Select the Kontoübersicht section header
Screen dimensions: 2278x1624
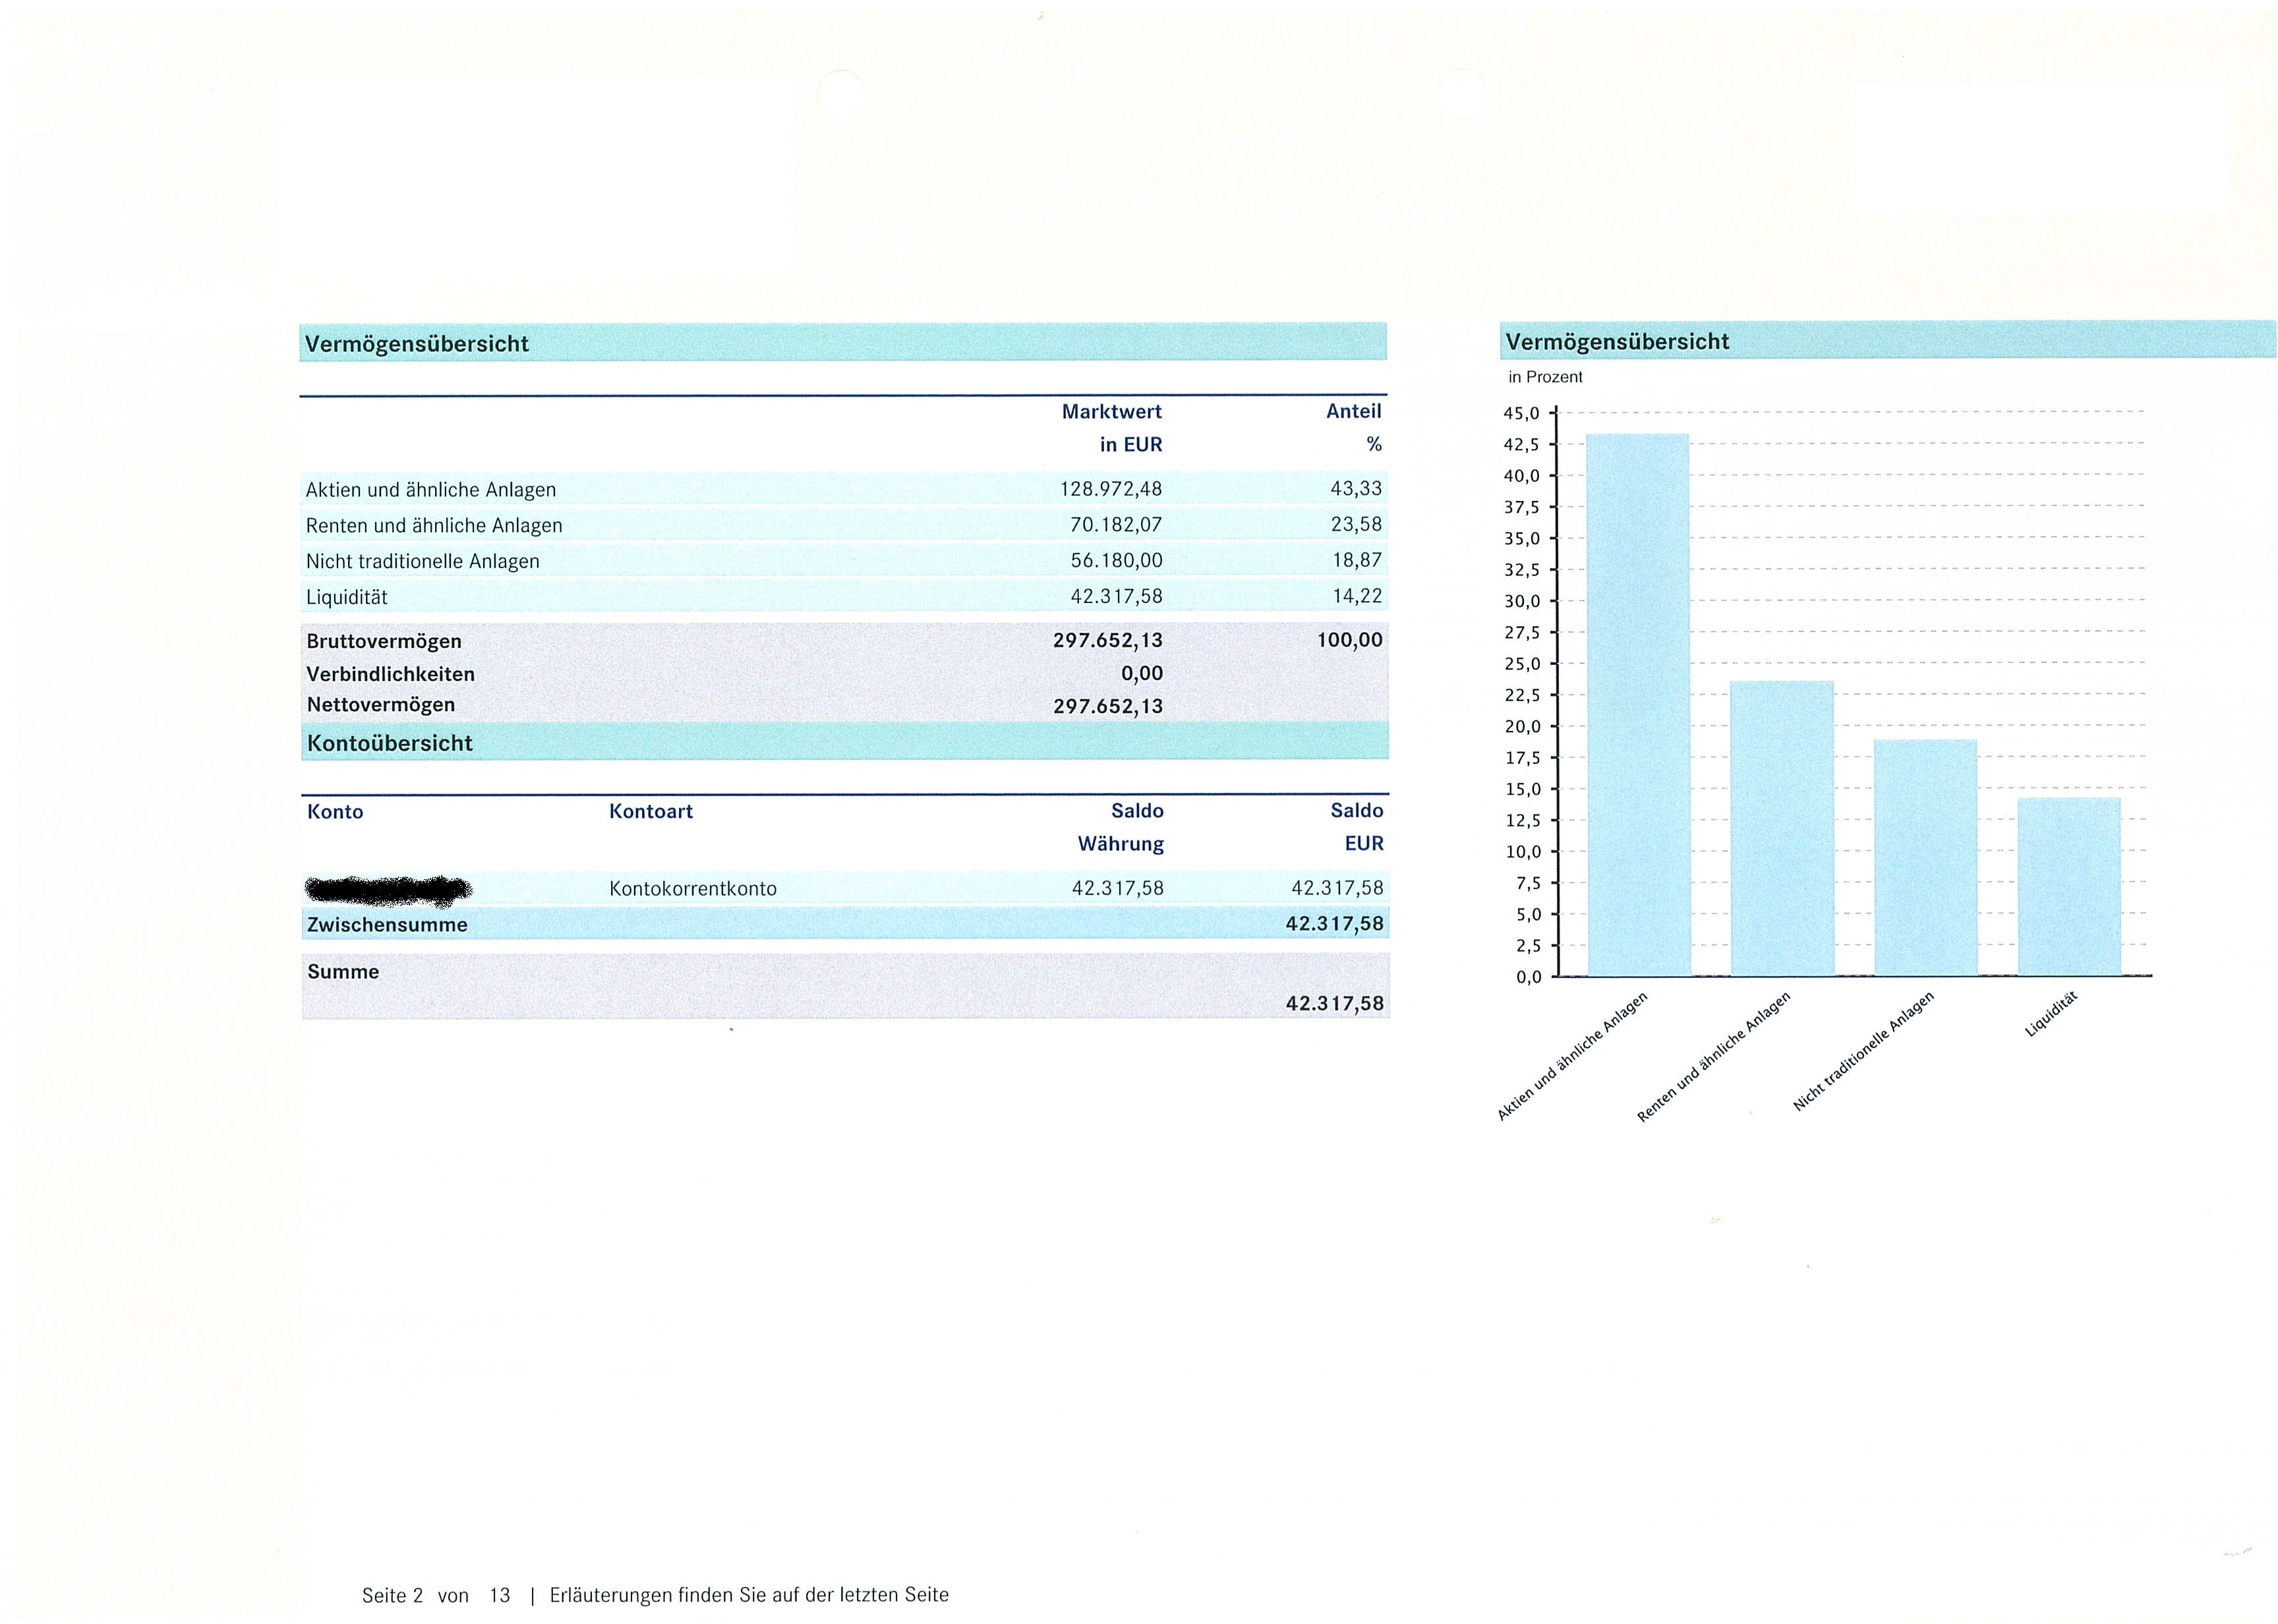pos(390,743)
